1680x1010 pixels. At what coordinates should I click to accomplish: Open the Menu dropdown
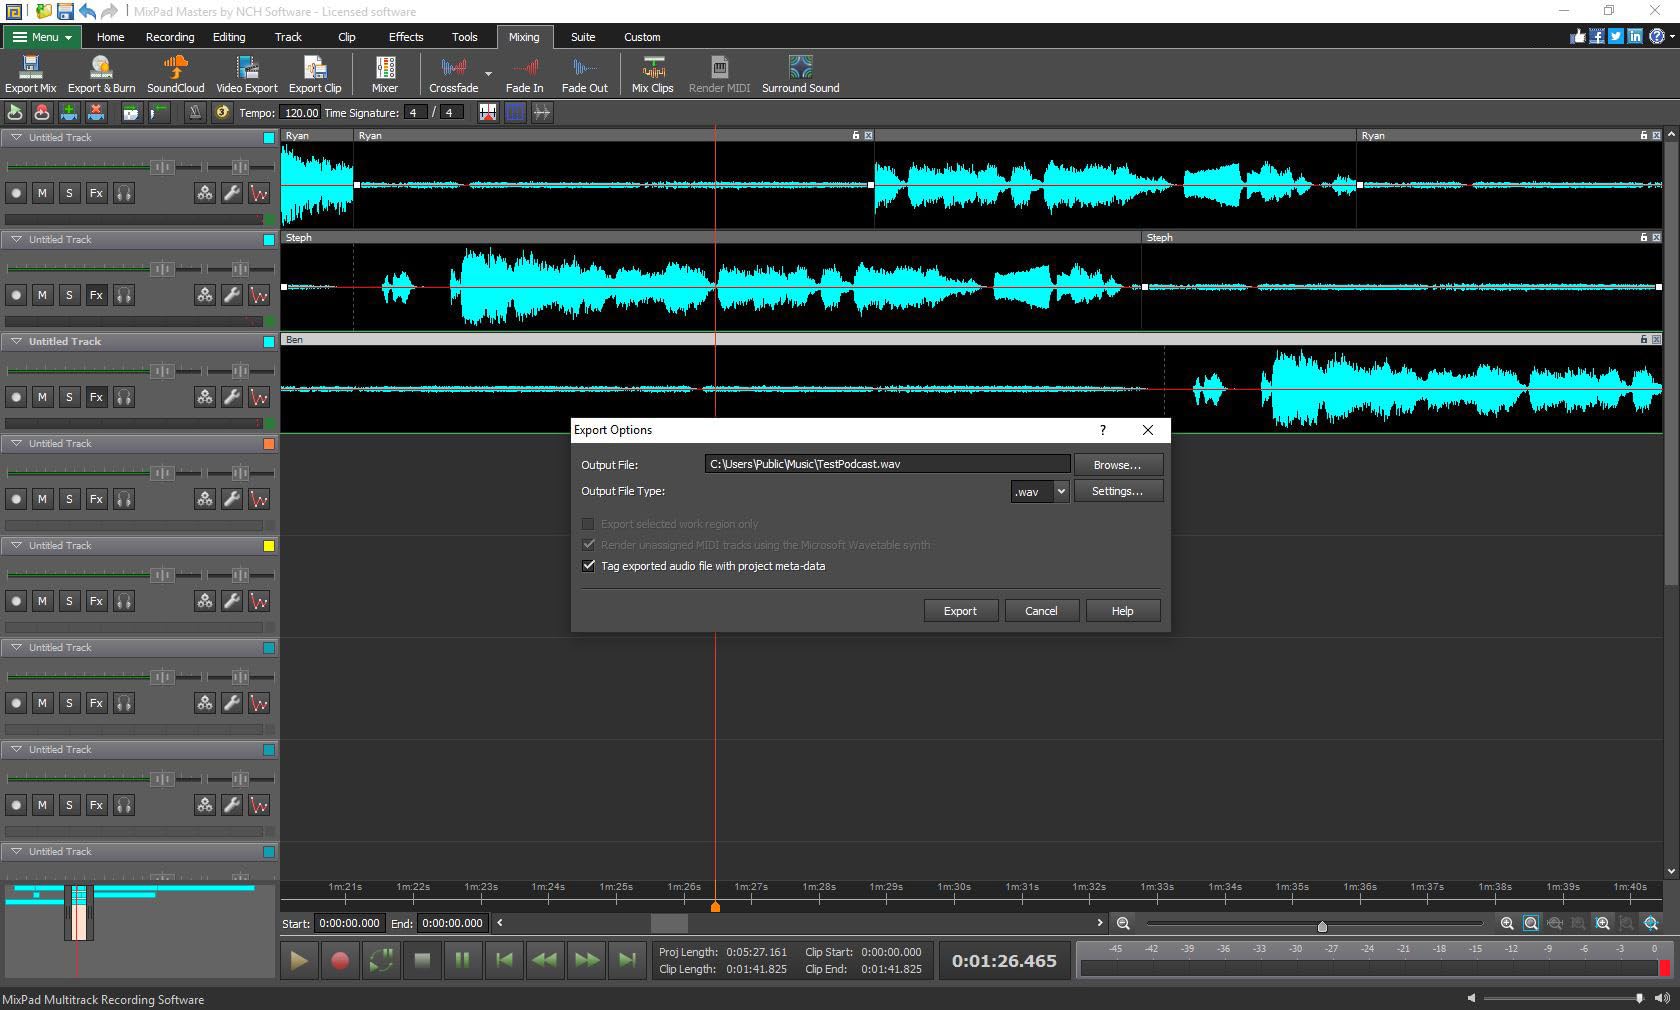[x=41, y=37]
